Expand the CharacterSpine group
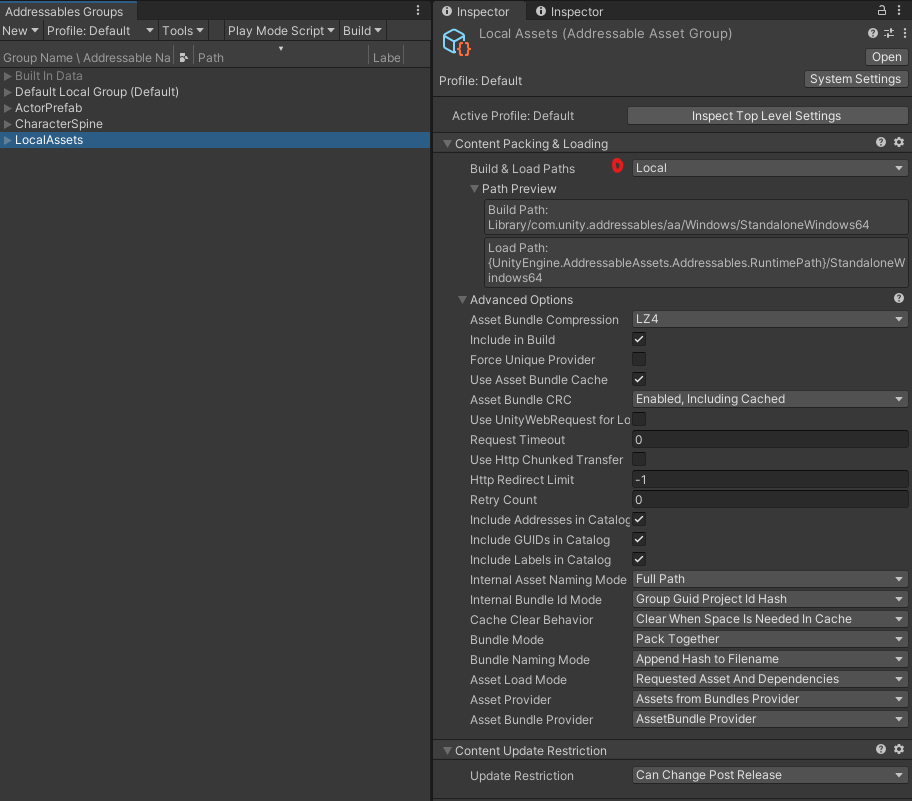Viewport: 912px width, 801px height. click(x=8, y=124)
